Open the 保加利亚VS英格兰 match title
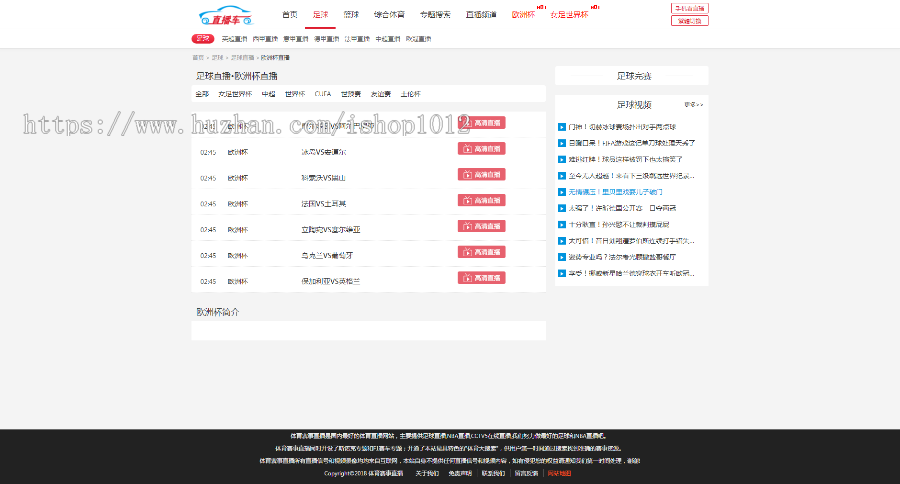Screen dimensions: 900x484 [331, 281]
